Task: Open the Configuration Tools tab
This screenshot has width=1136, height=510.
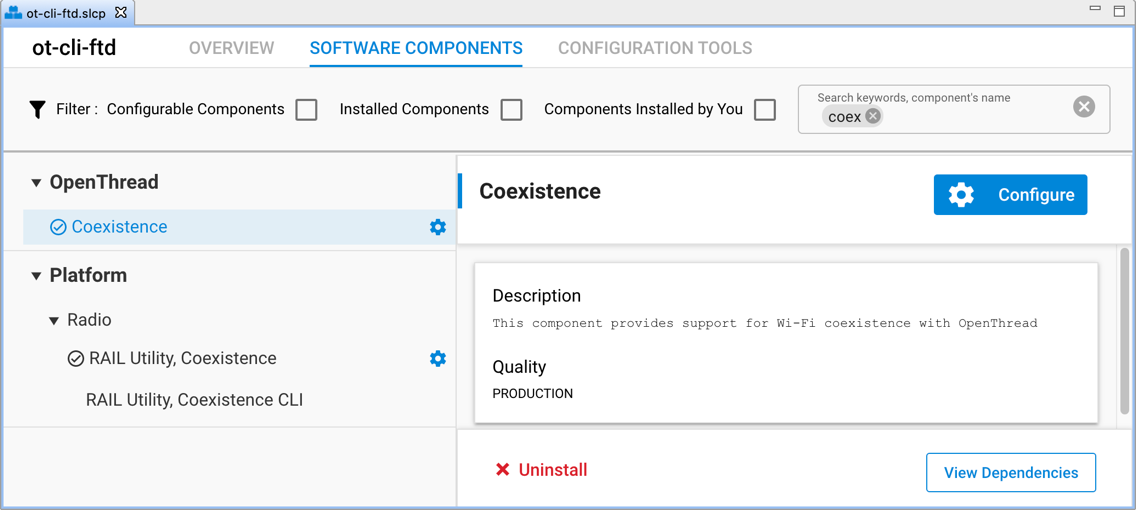Action: point(654,48)
